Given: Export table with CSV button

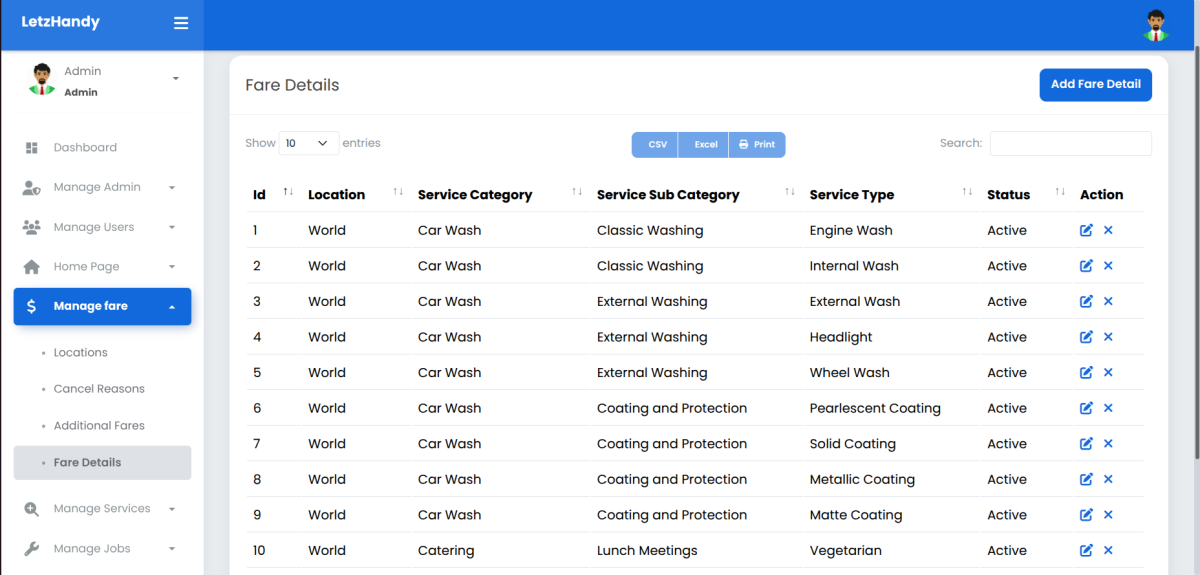Looking at the screenshot, I should point(656,144).
